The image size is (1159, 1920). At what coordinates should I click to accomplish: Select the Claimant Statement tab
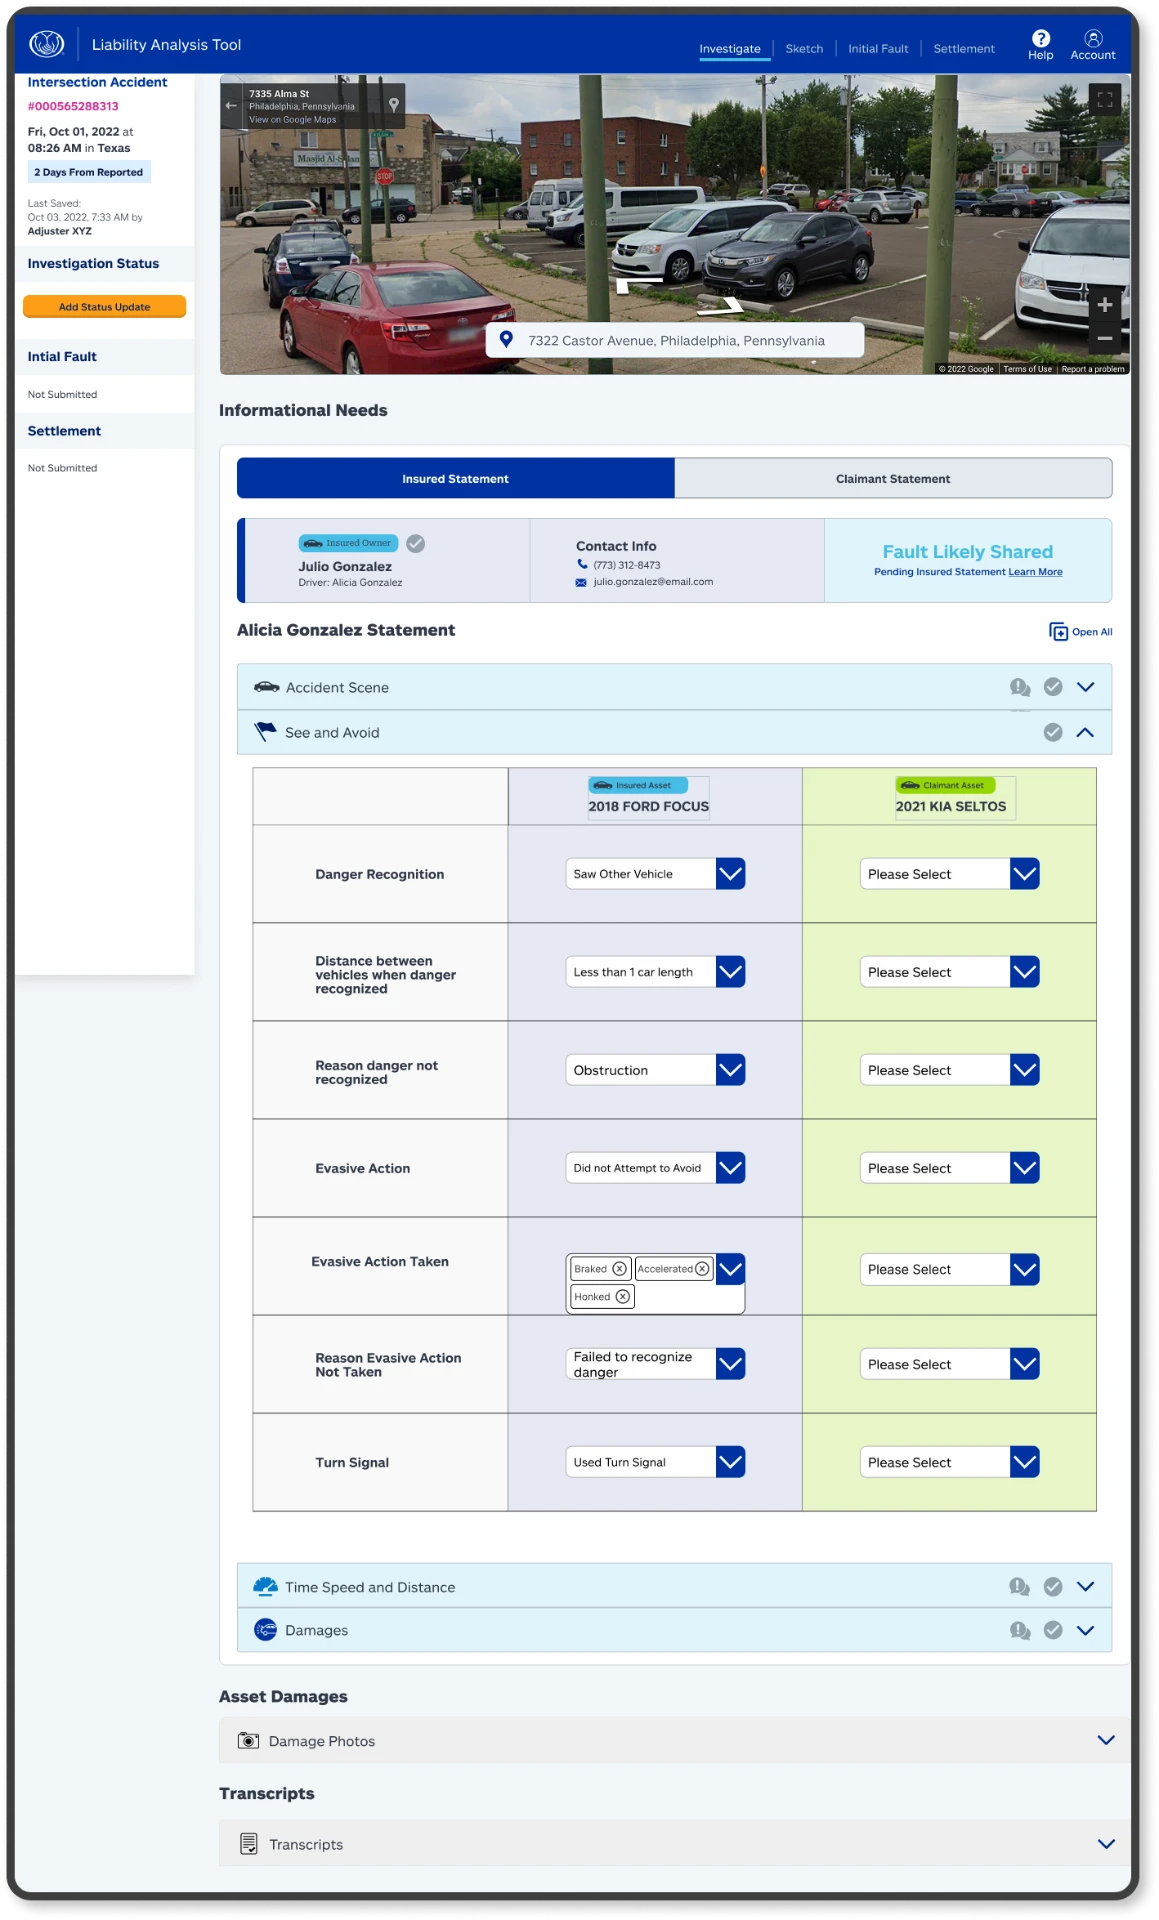pos(893,479)
